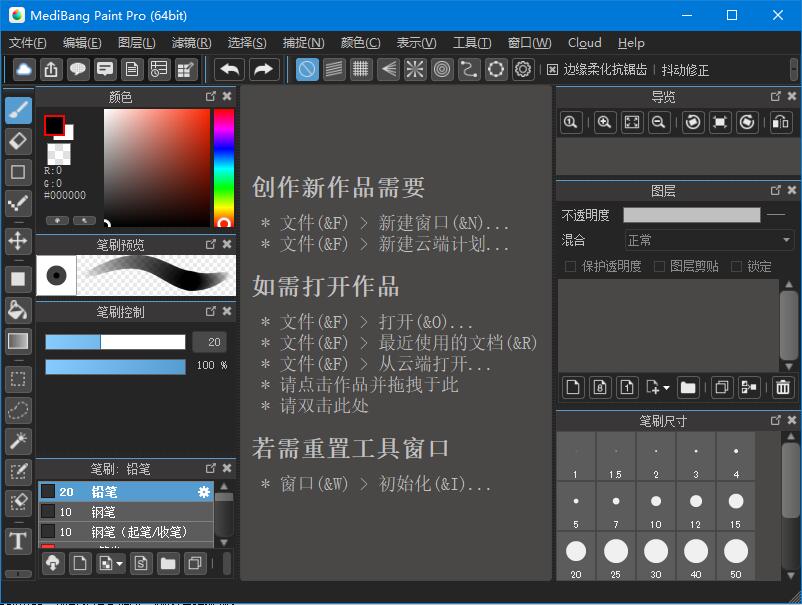This screenshot has height=605, width=802.
Task: Open the cloud icon in top toolbar
Action: click(x=24, y=70)
